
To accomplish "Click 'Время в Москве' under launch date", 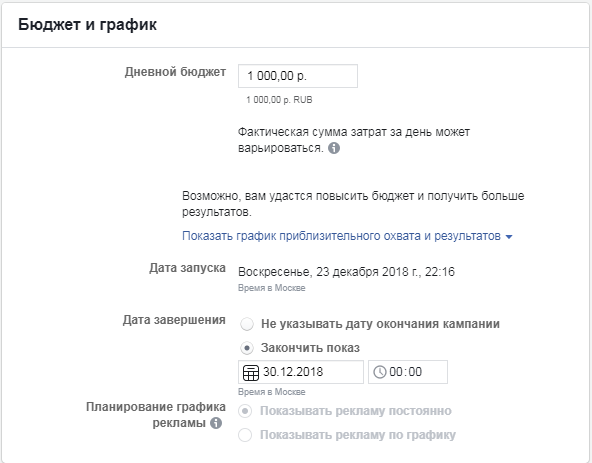I will [x=271, y=288].
